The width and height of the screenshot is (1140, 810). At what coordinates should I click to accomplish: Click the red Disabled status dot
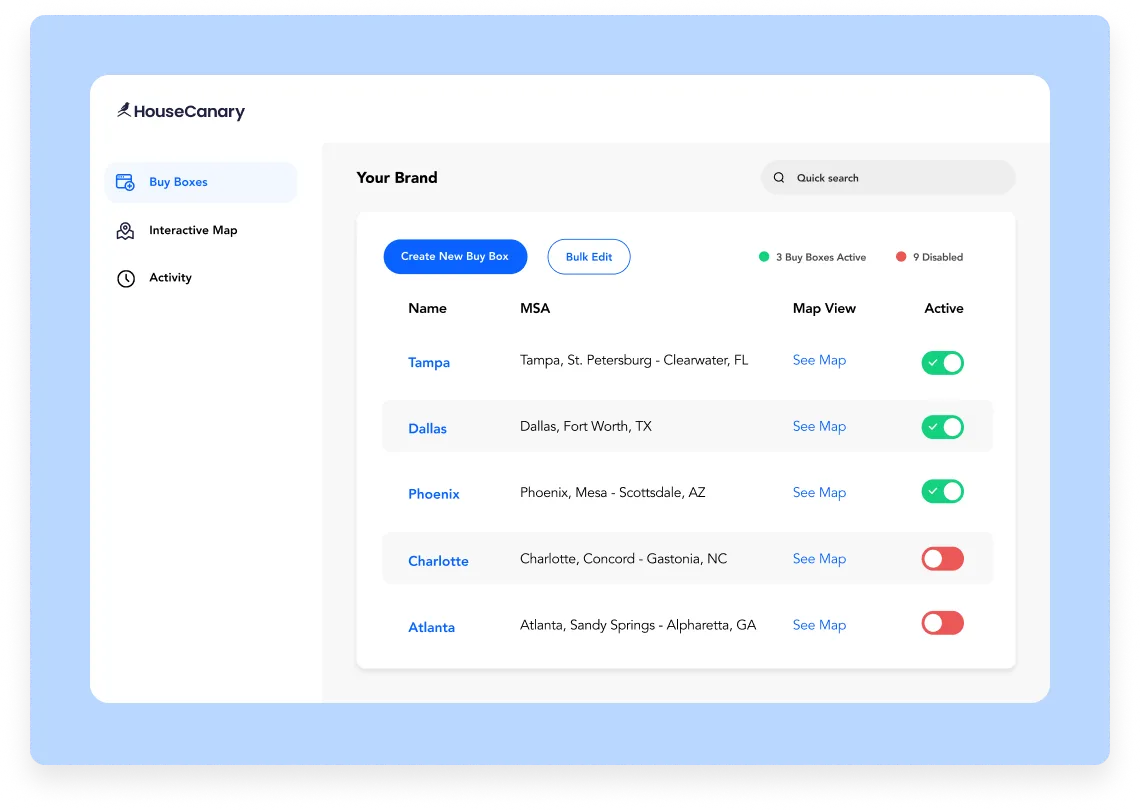(901, 257)
